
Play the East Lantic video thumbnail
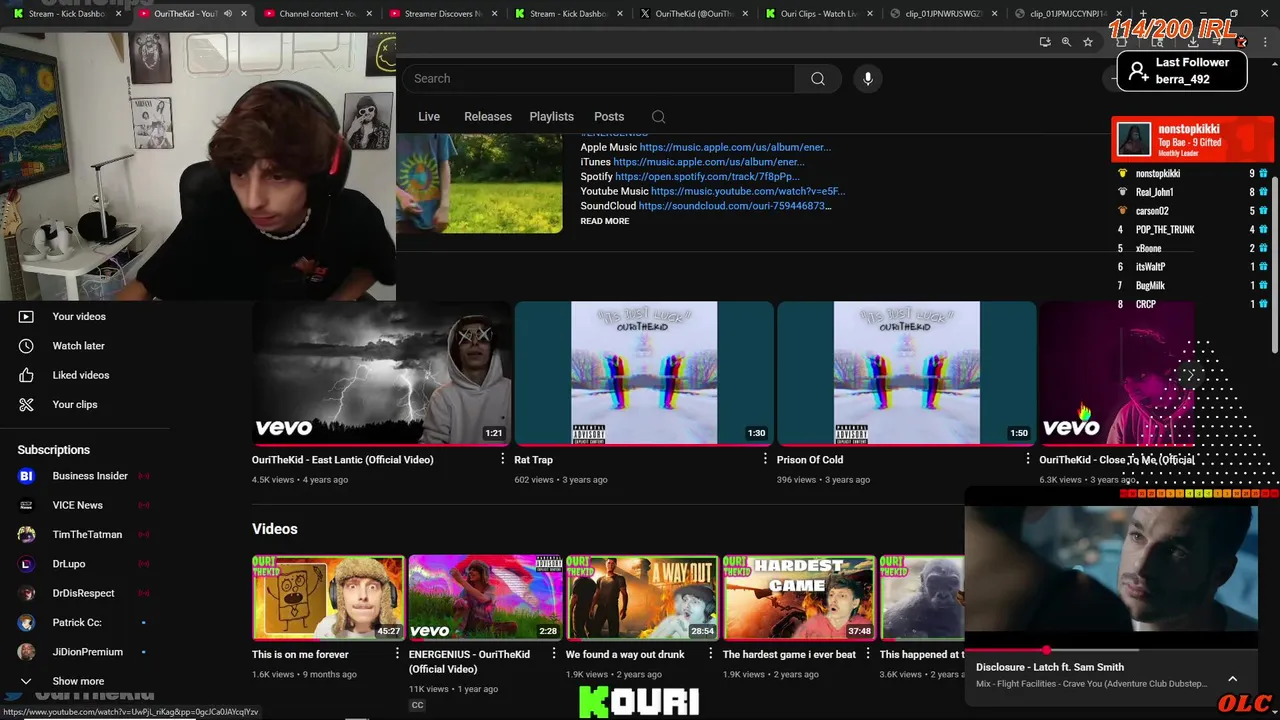pos(381,373)
